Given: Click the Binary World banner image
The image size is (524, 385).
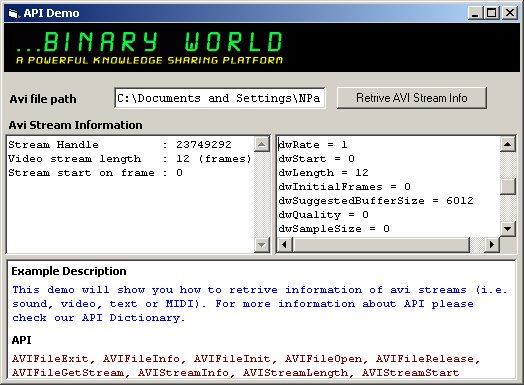Looking at the screenshot, I should pos(262,47).
